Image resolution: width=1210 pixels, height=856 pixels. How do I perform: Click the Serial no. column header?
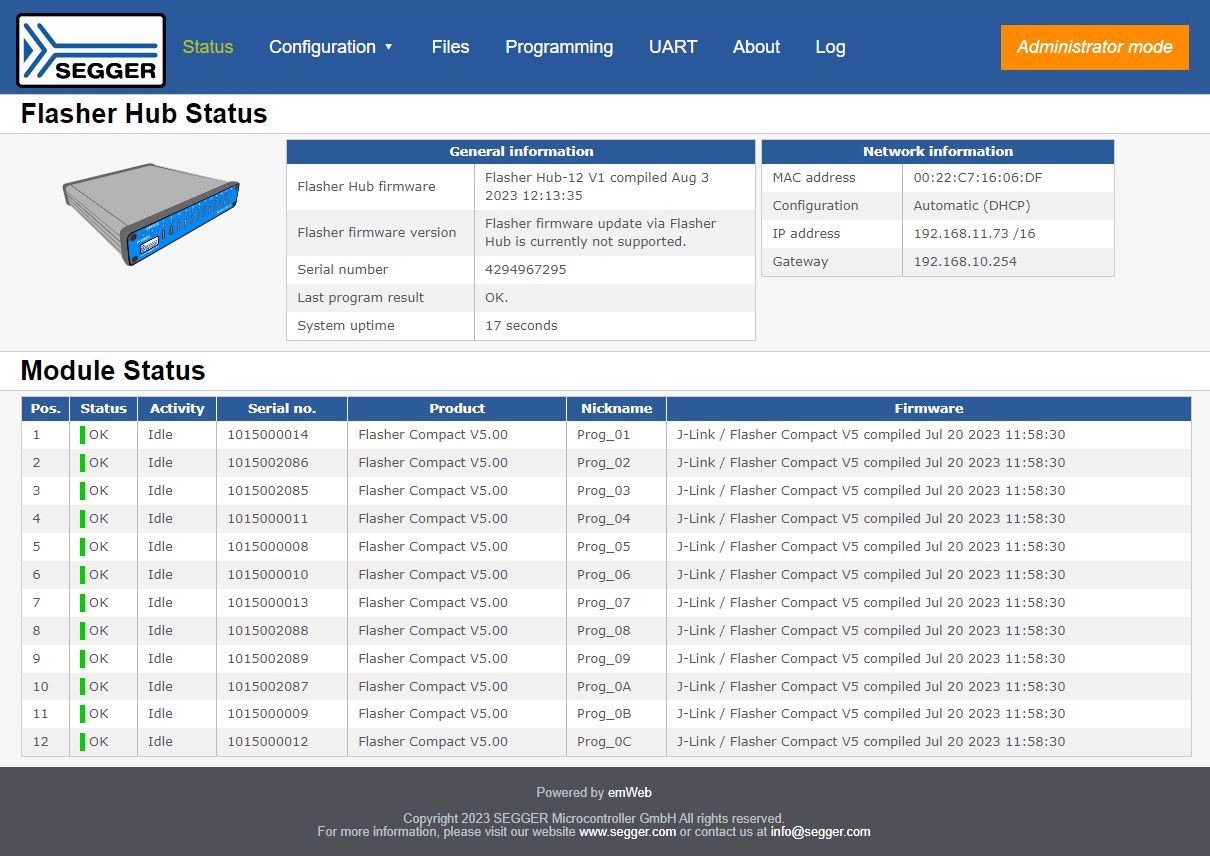[282, 408]
